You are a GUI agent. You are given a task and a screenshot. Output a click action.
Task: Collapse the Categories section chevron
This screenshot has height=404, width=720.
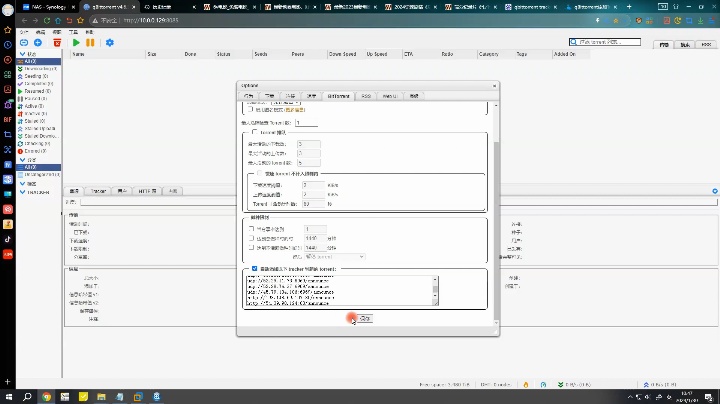coord(22,160)
